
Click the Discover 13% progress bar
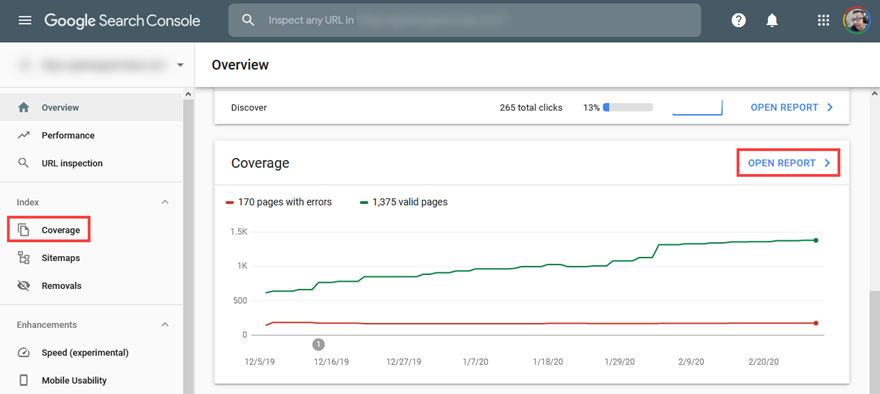pyautogui.click(x=627, y=107)
